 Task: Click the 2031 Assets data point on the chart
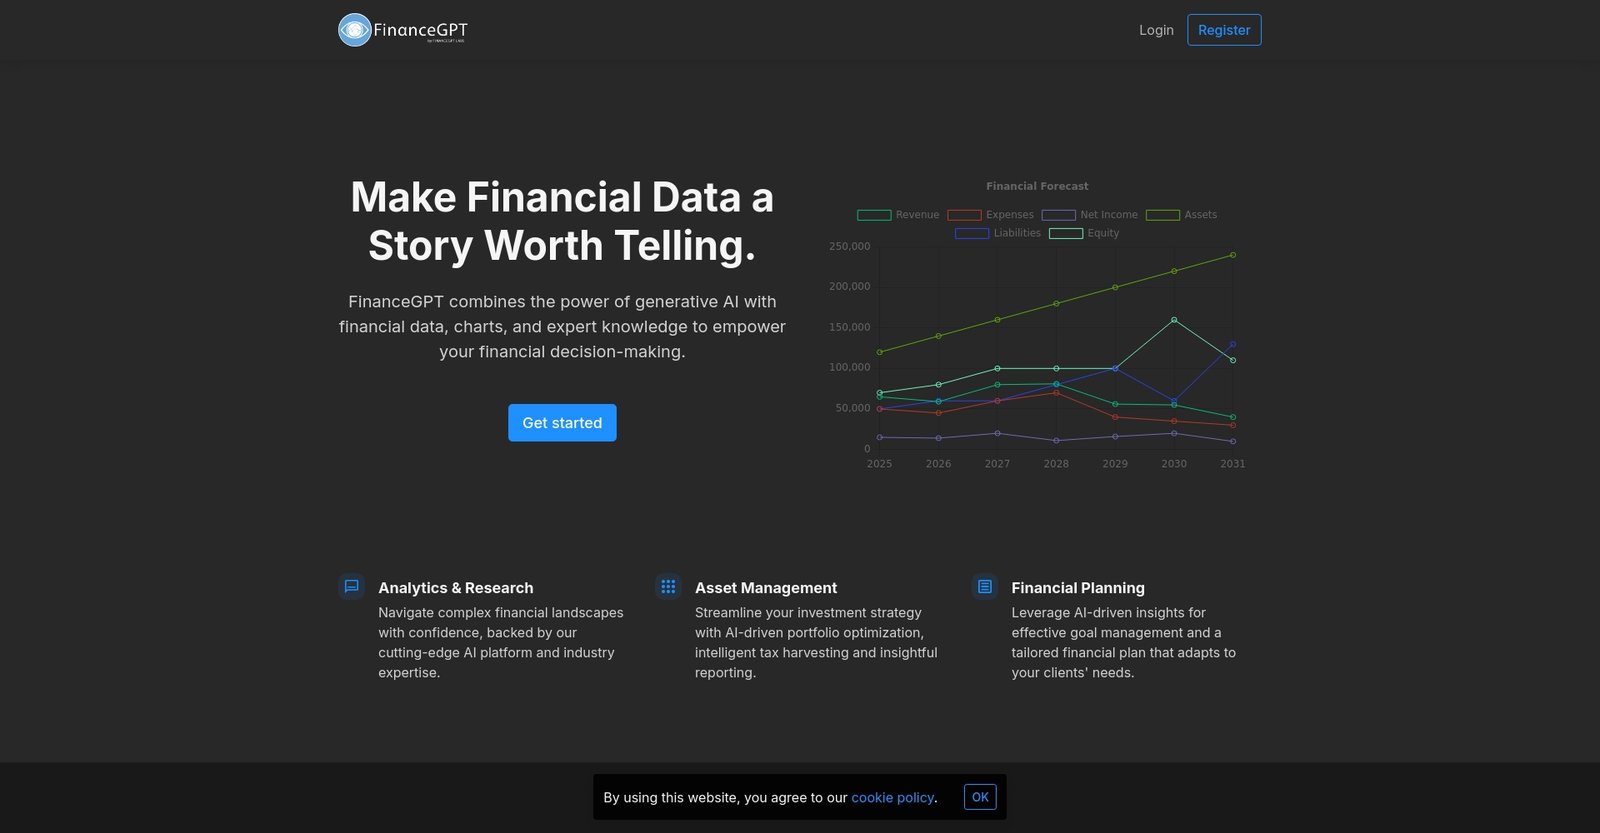(1232, 254)
